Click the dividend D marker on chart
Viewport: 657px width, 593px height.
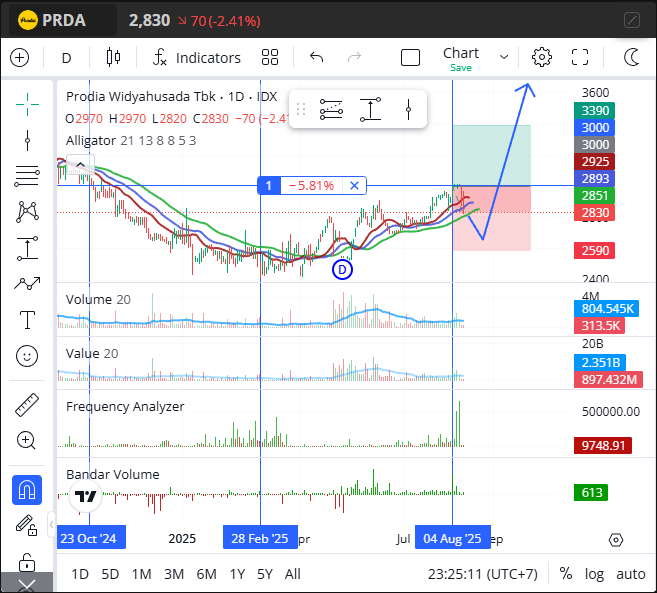pos(342,269)
